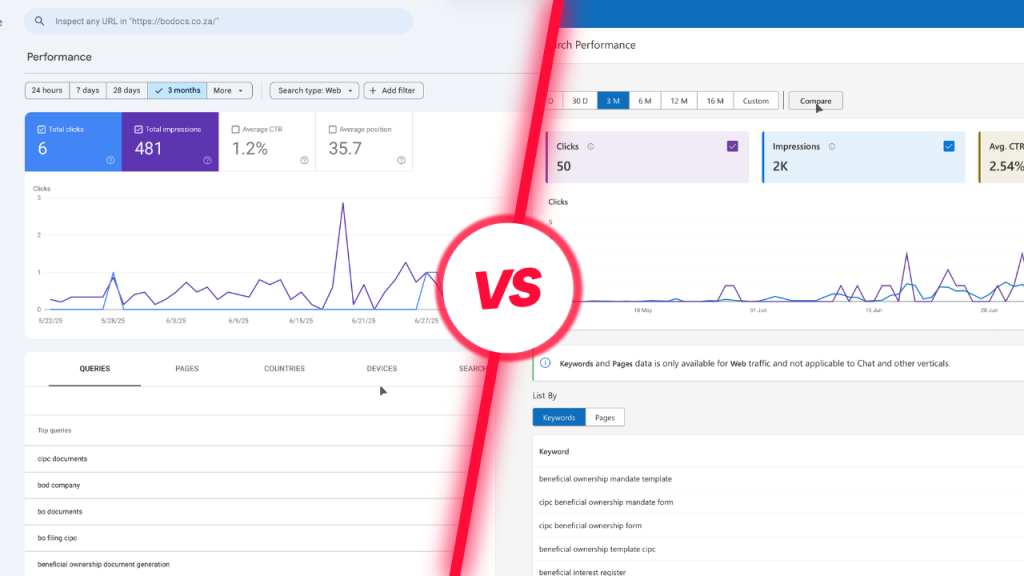The image size is (1024, 576).
Task: Click info icon next to Bing Impressions label
Action: coord(831,147)
